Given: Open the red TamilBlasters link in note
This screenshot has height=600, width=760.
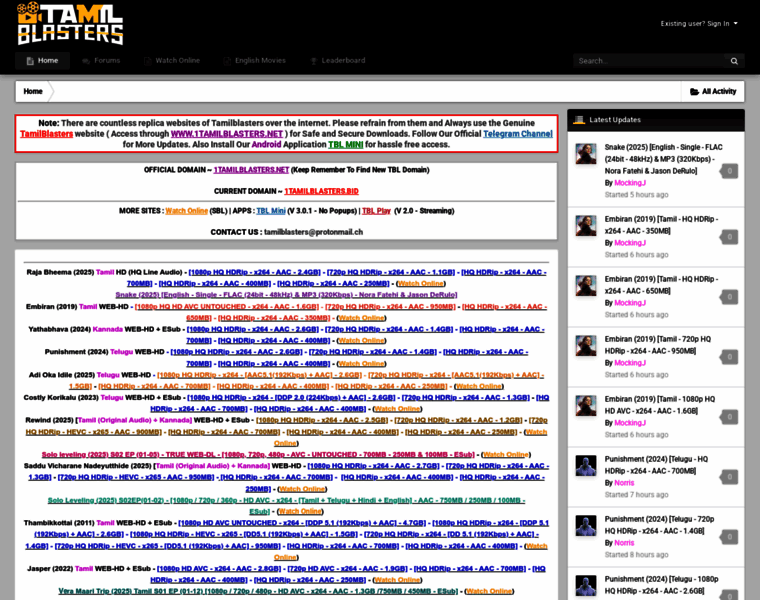Looking at the screenshot, I should coord(47,134).
